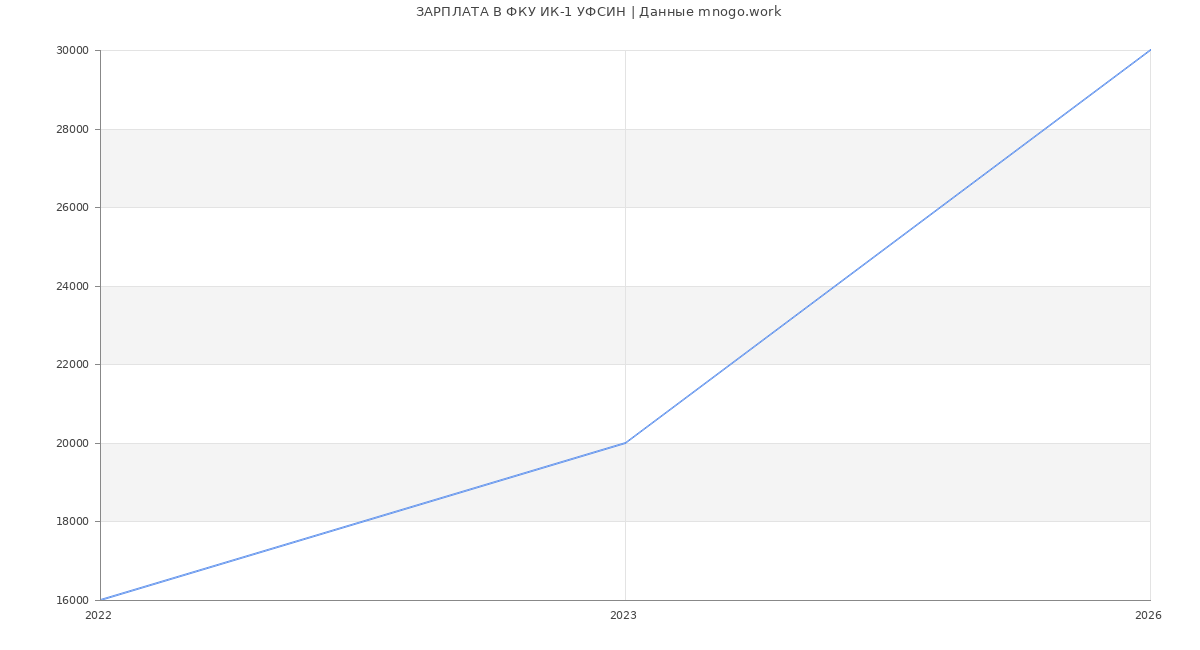This screenshot has height=650, width=1200.
Task: Click the gray band between 18000 and 20000
Action: click(800, 482)
